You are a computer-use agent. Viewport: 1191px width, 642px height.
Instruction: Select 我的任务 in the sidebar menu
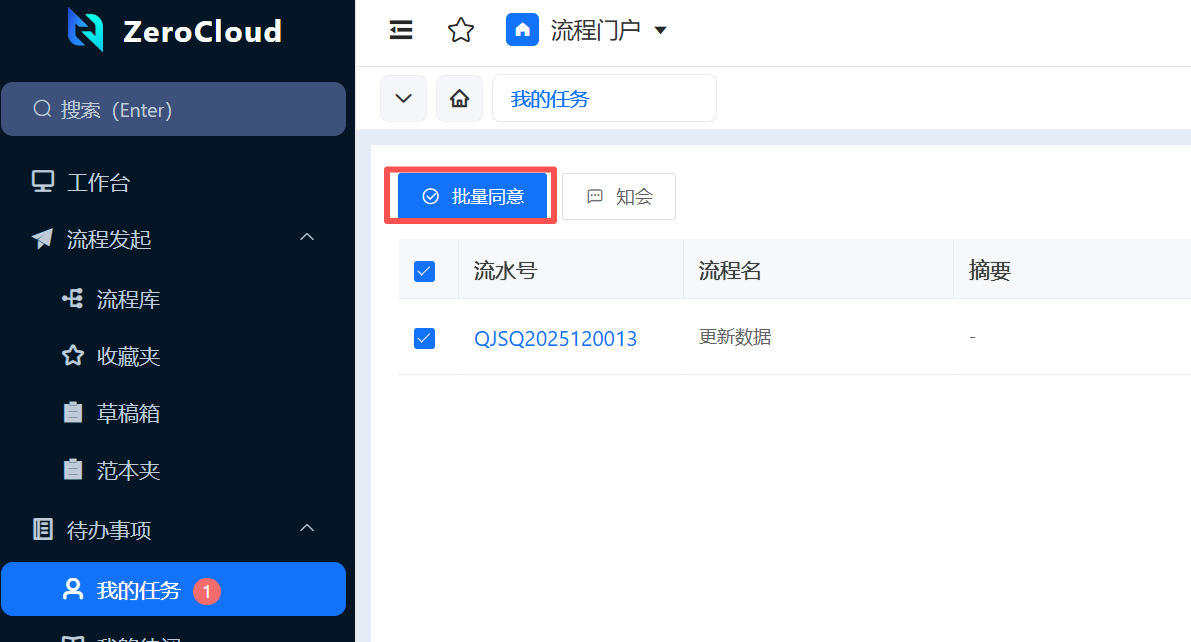[138, 590]
